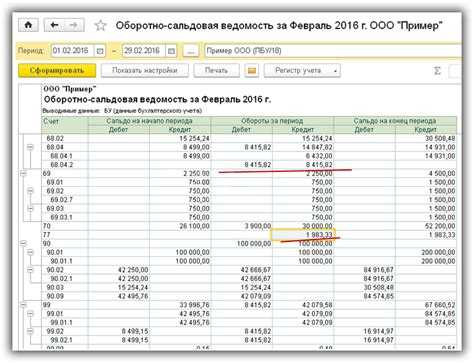474x363 pixels.
Task: Click the email envelope icon next to Печать
Action: [252, 71]
